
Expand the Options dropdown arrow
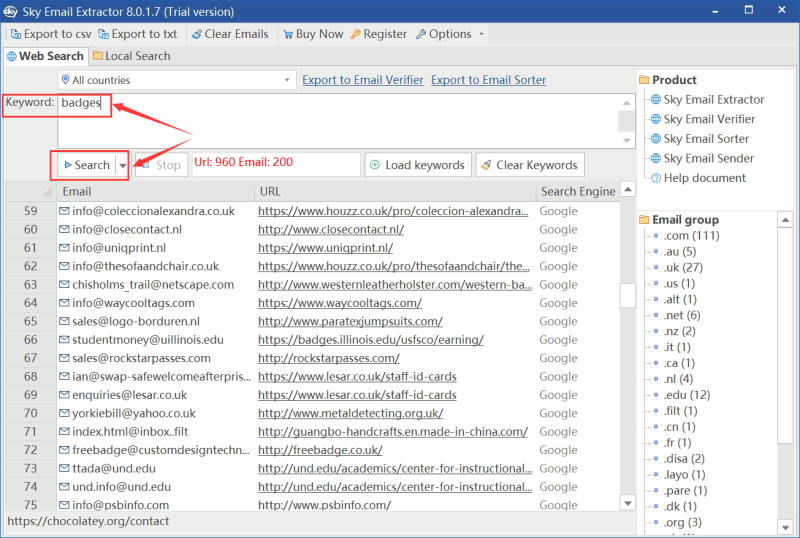[481, 34]
